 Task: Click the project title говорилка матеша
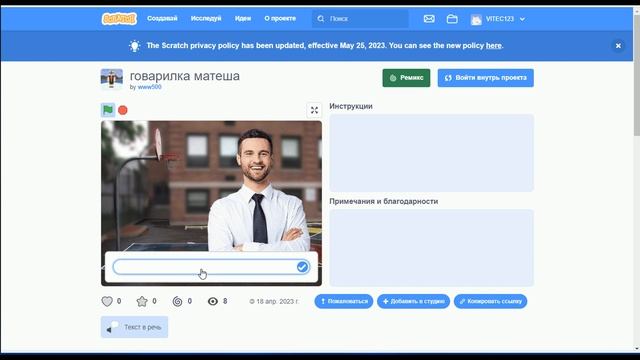pos(184,76)
